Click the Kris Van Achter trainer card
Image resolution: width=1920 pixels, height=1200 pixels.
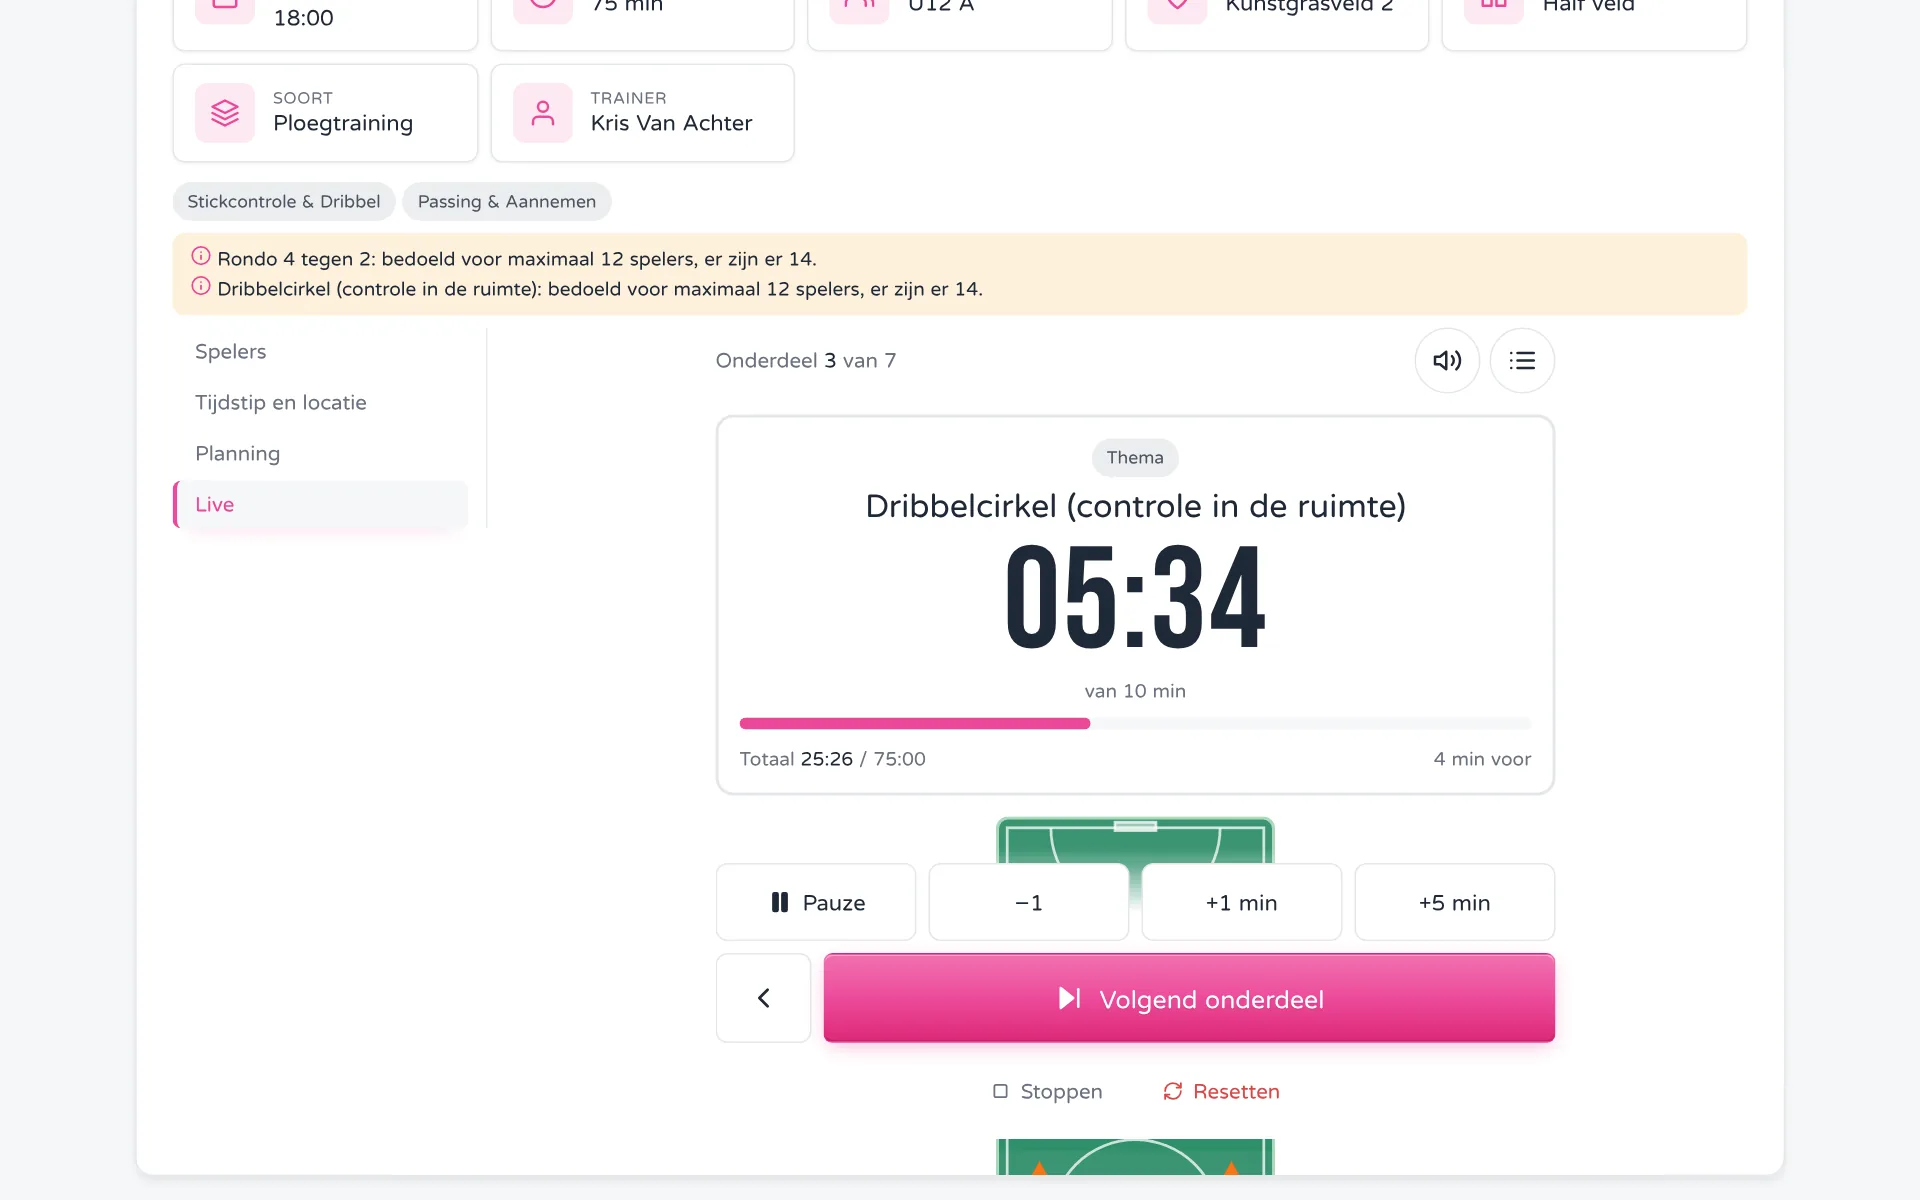642,113
